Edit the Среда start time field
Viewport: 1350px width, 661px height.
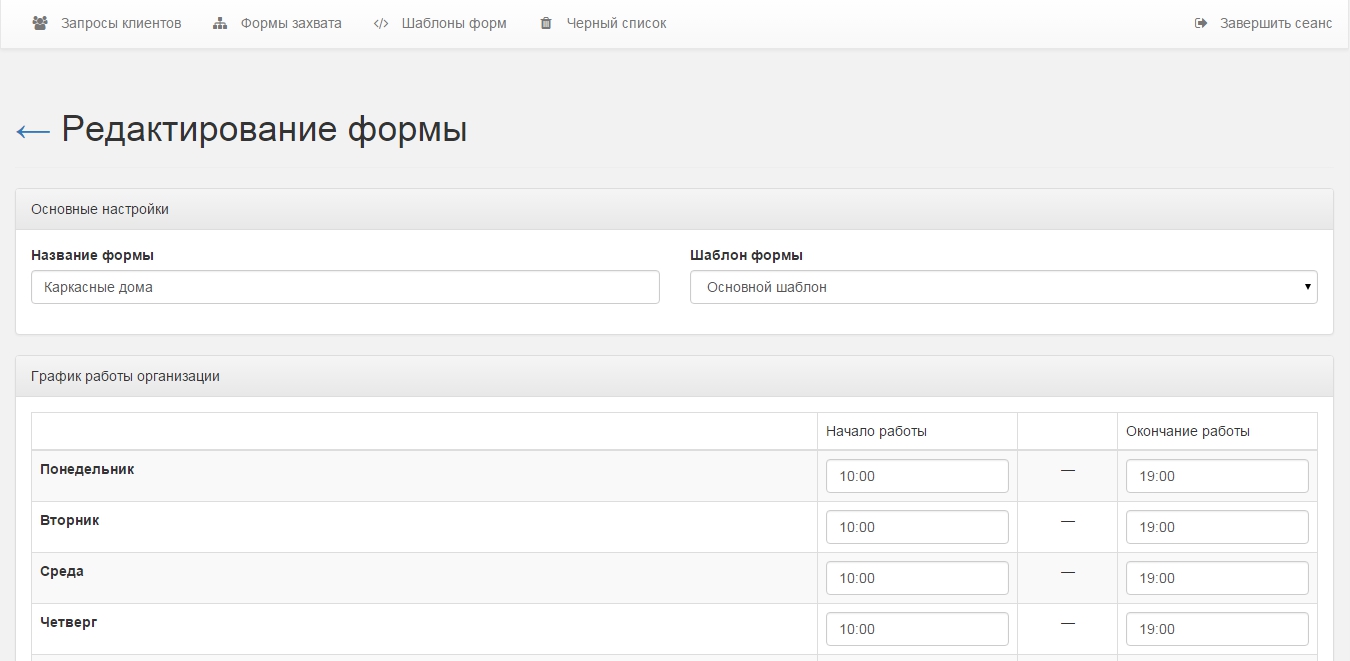(917, 578)
